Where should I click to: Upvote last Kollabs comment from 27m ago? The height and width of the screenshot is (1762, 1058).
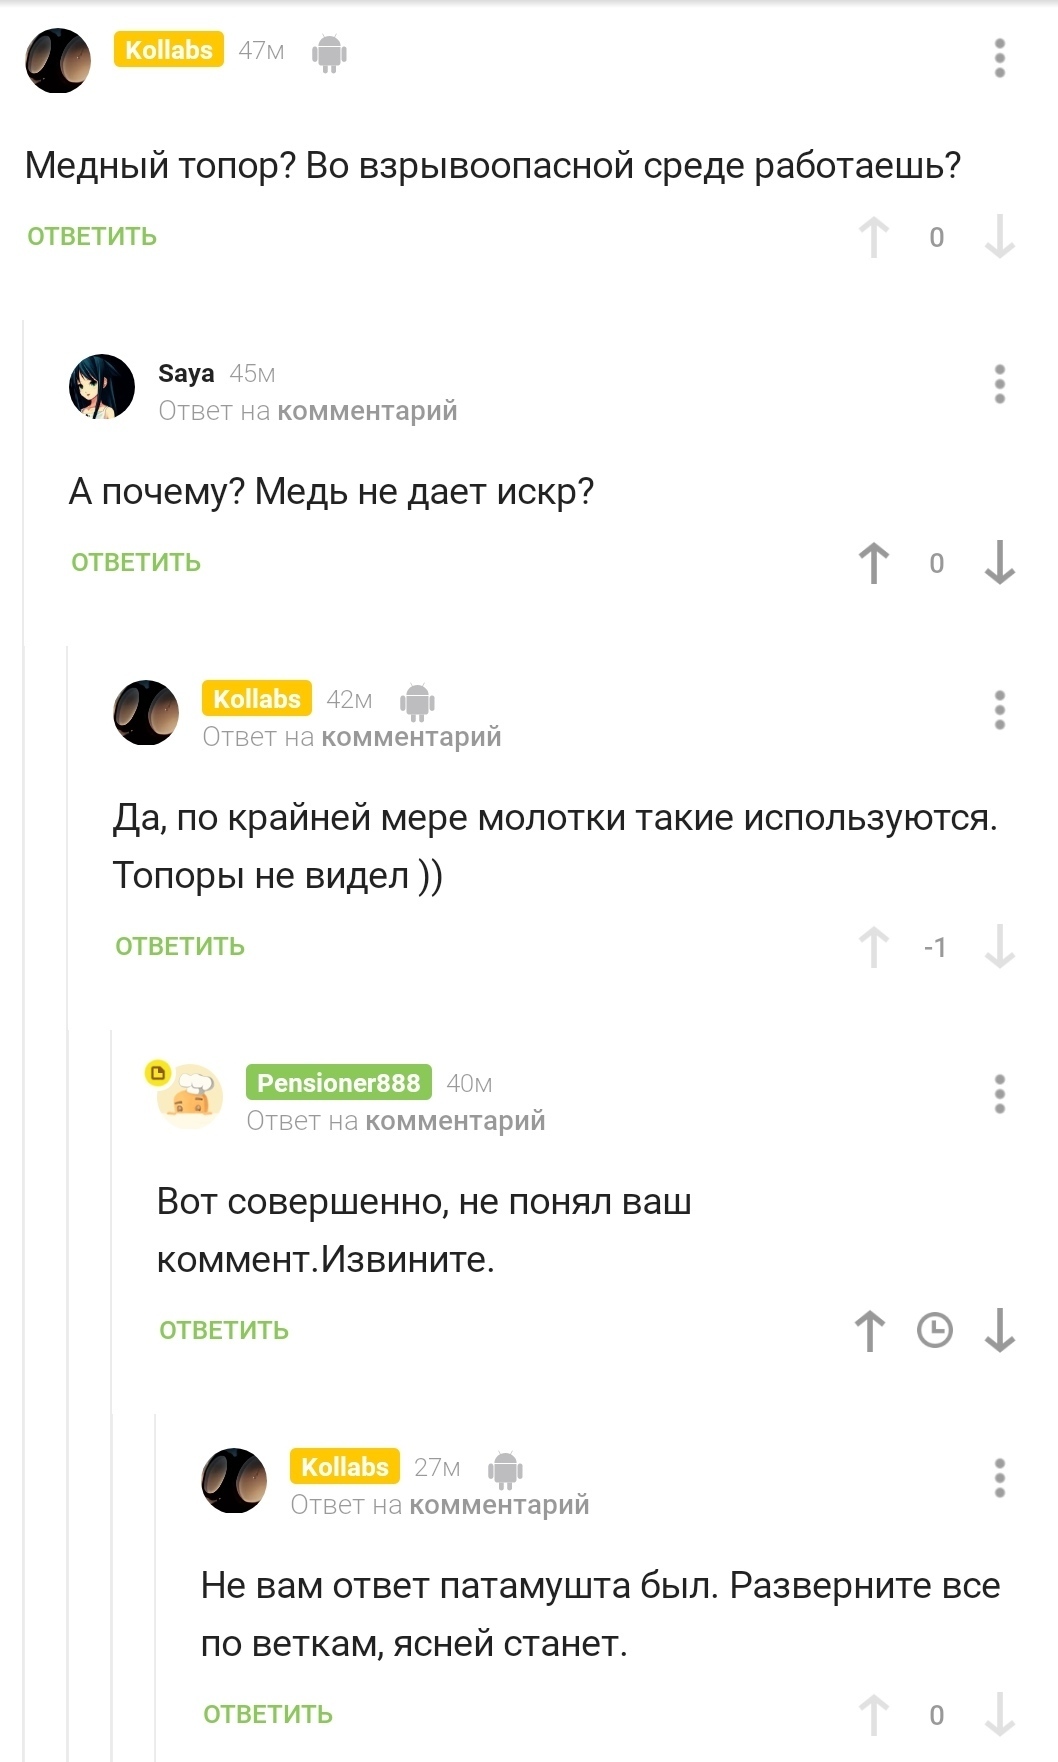click(x=873, y=1715)
